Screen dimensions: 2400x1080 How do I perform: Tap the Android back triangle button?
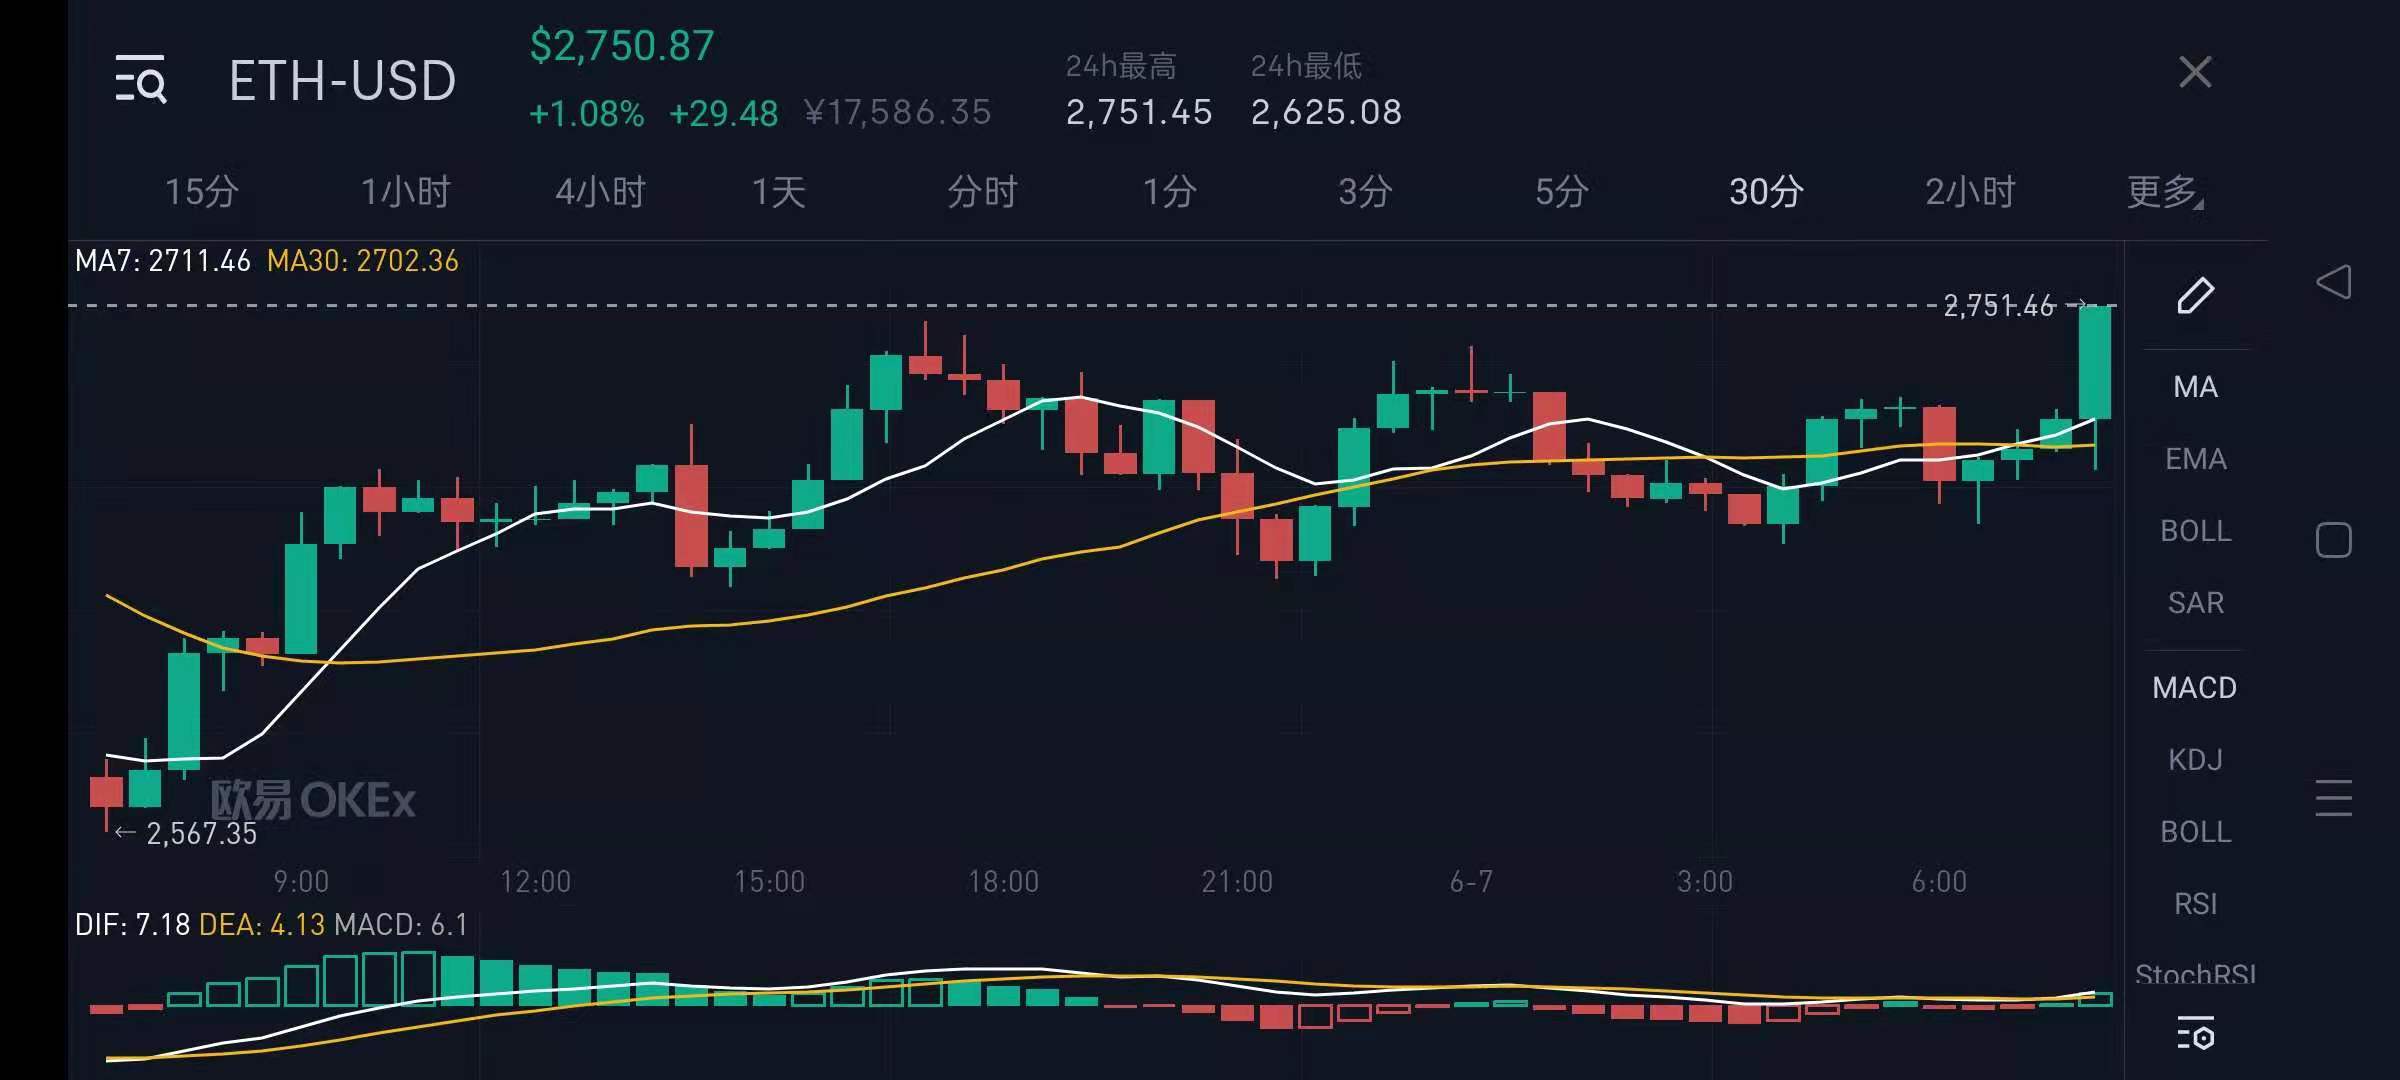[2333, 282]
